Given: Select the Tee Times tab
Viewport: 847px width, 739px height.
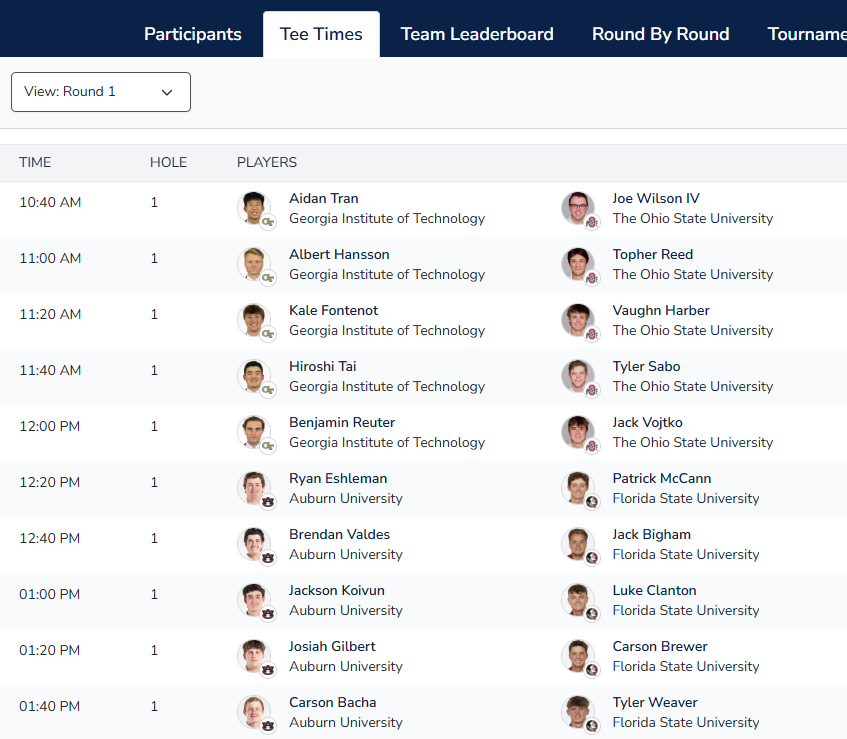Looking at the screenshot, I should [321, 34].
